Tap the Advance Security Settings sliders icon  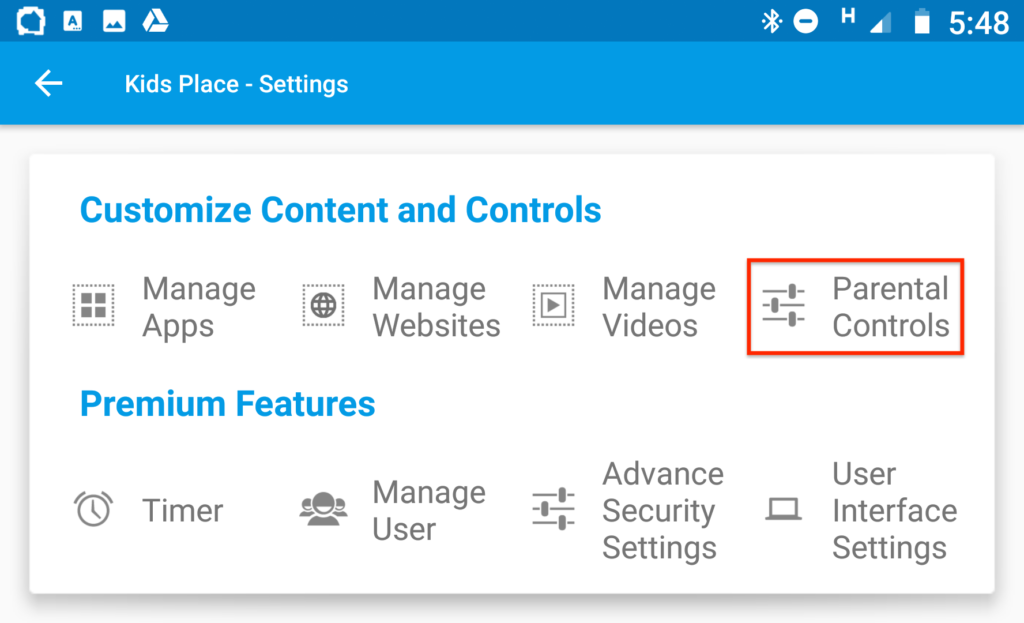point(553,509)
